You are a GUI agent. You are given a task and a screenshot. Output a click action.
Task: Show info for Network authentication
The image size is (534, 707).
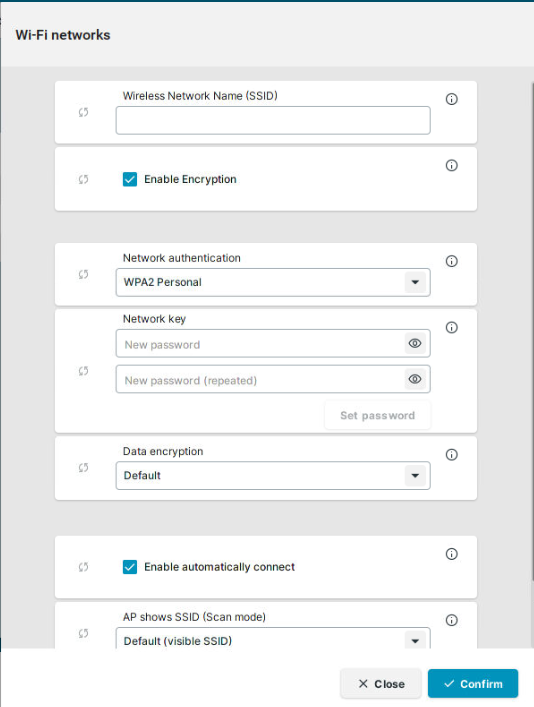coord(451,261)
